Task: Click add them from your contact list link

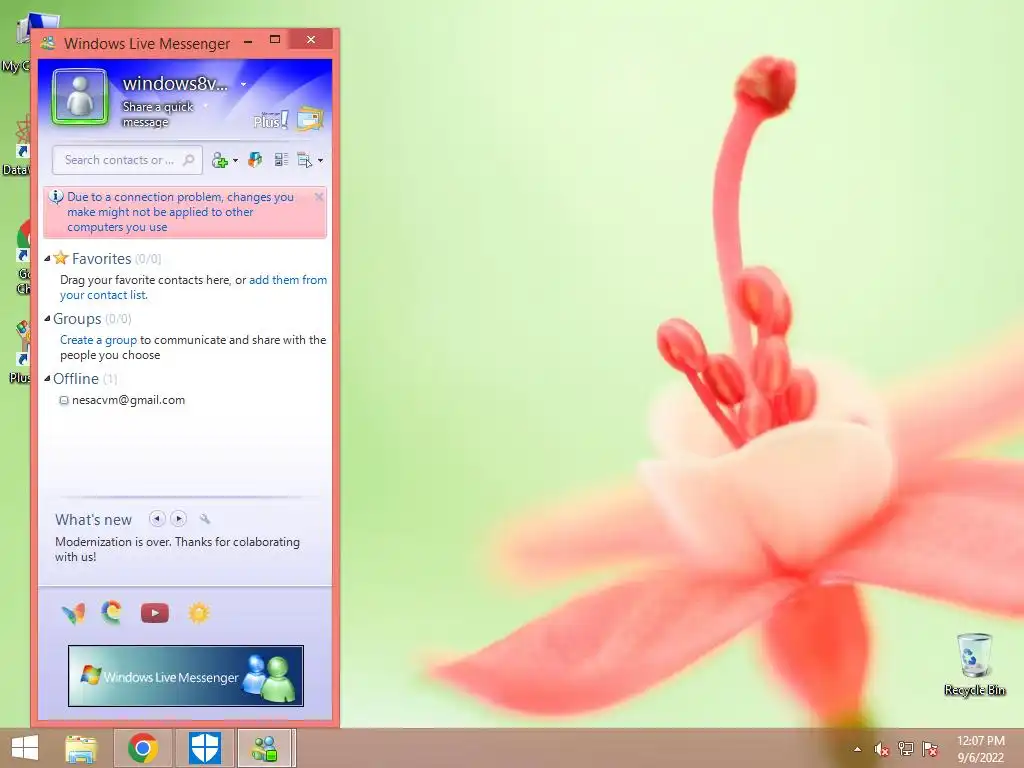Action: pos(193,287)
